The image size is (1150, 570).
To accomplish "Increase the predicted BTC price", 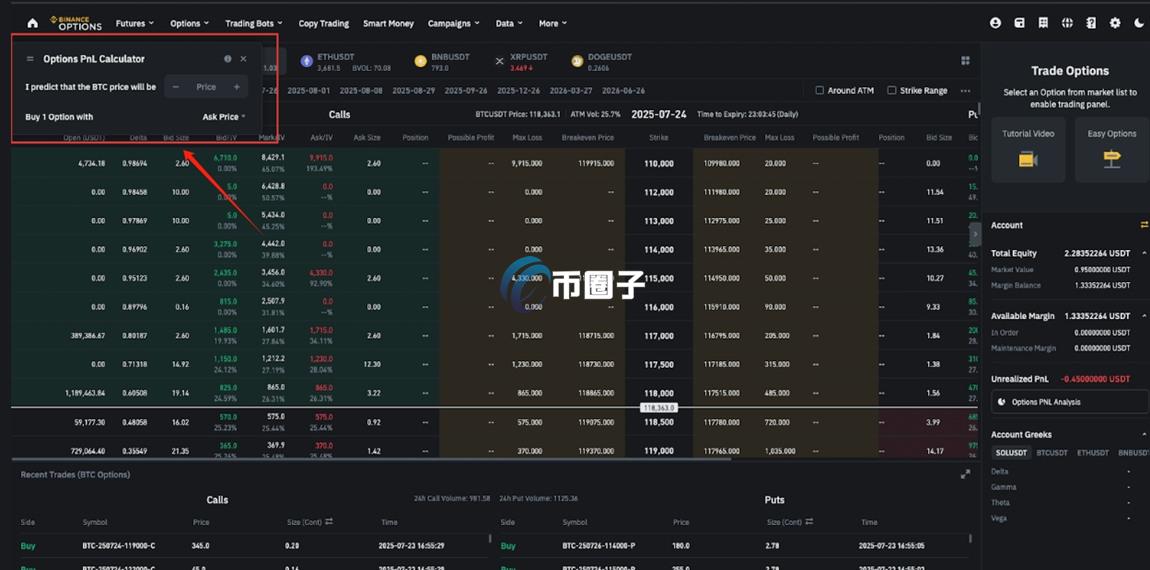I will coord(236,87).
